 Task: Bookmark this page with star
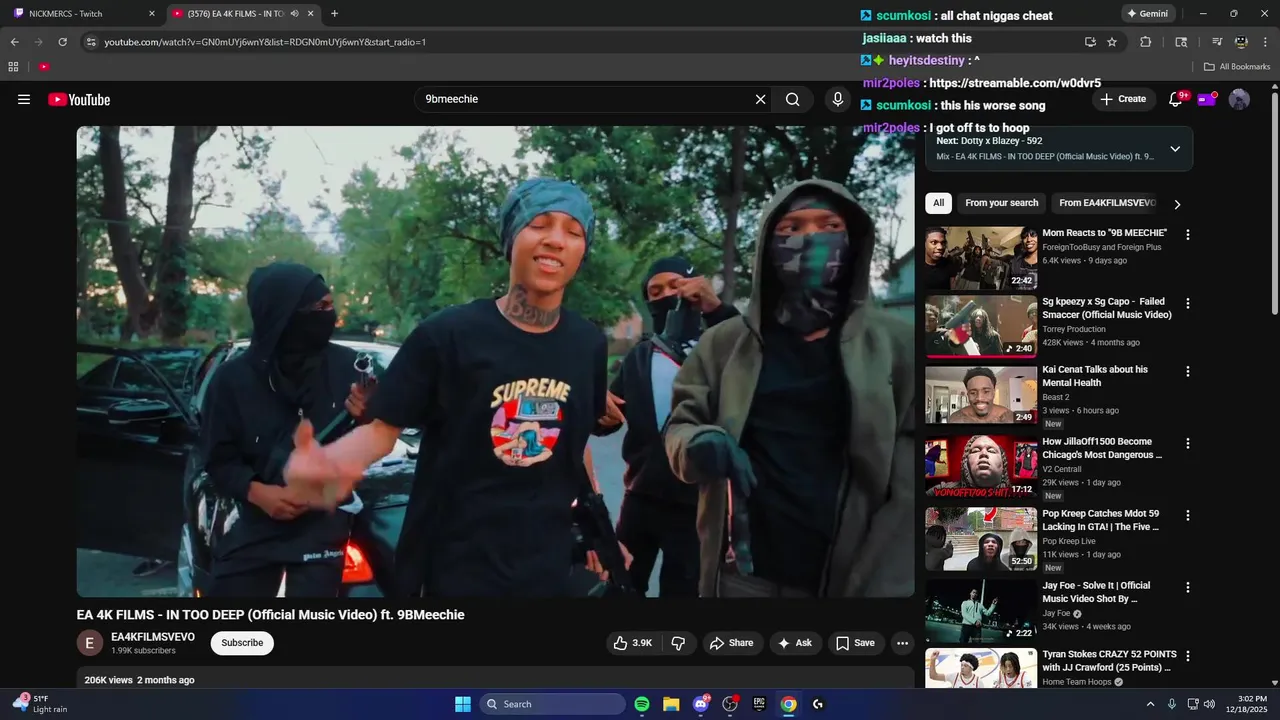point(1112,42)
